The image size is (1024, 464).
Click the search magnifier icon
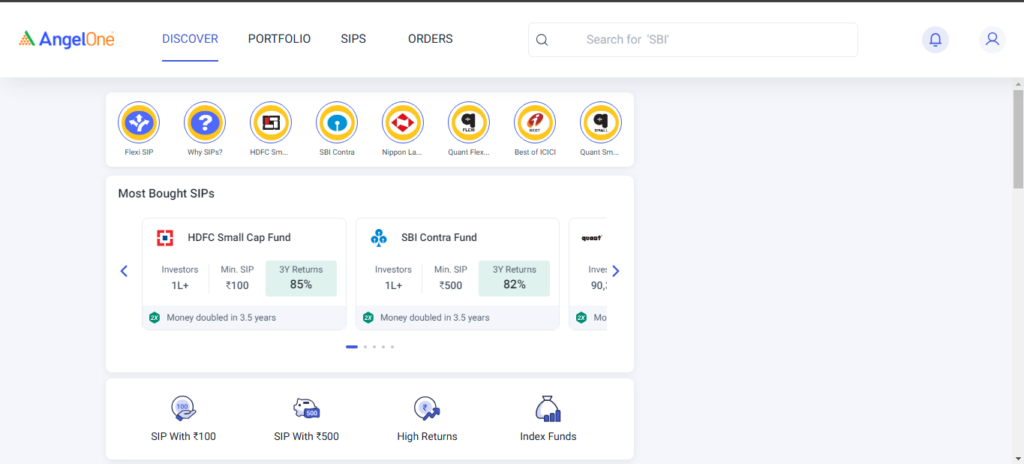(541, 40)
